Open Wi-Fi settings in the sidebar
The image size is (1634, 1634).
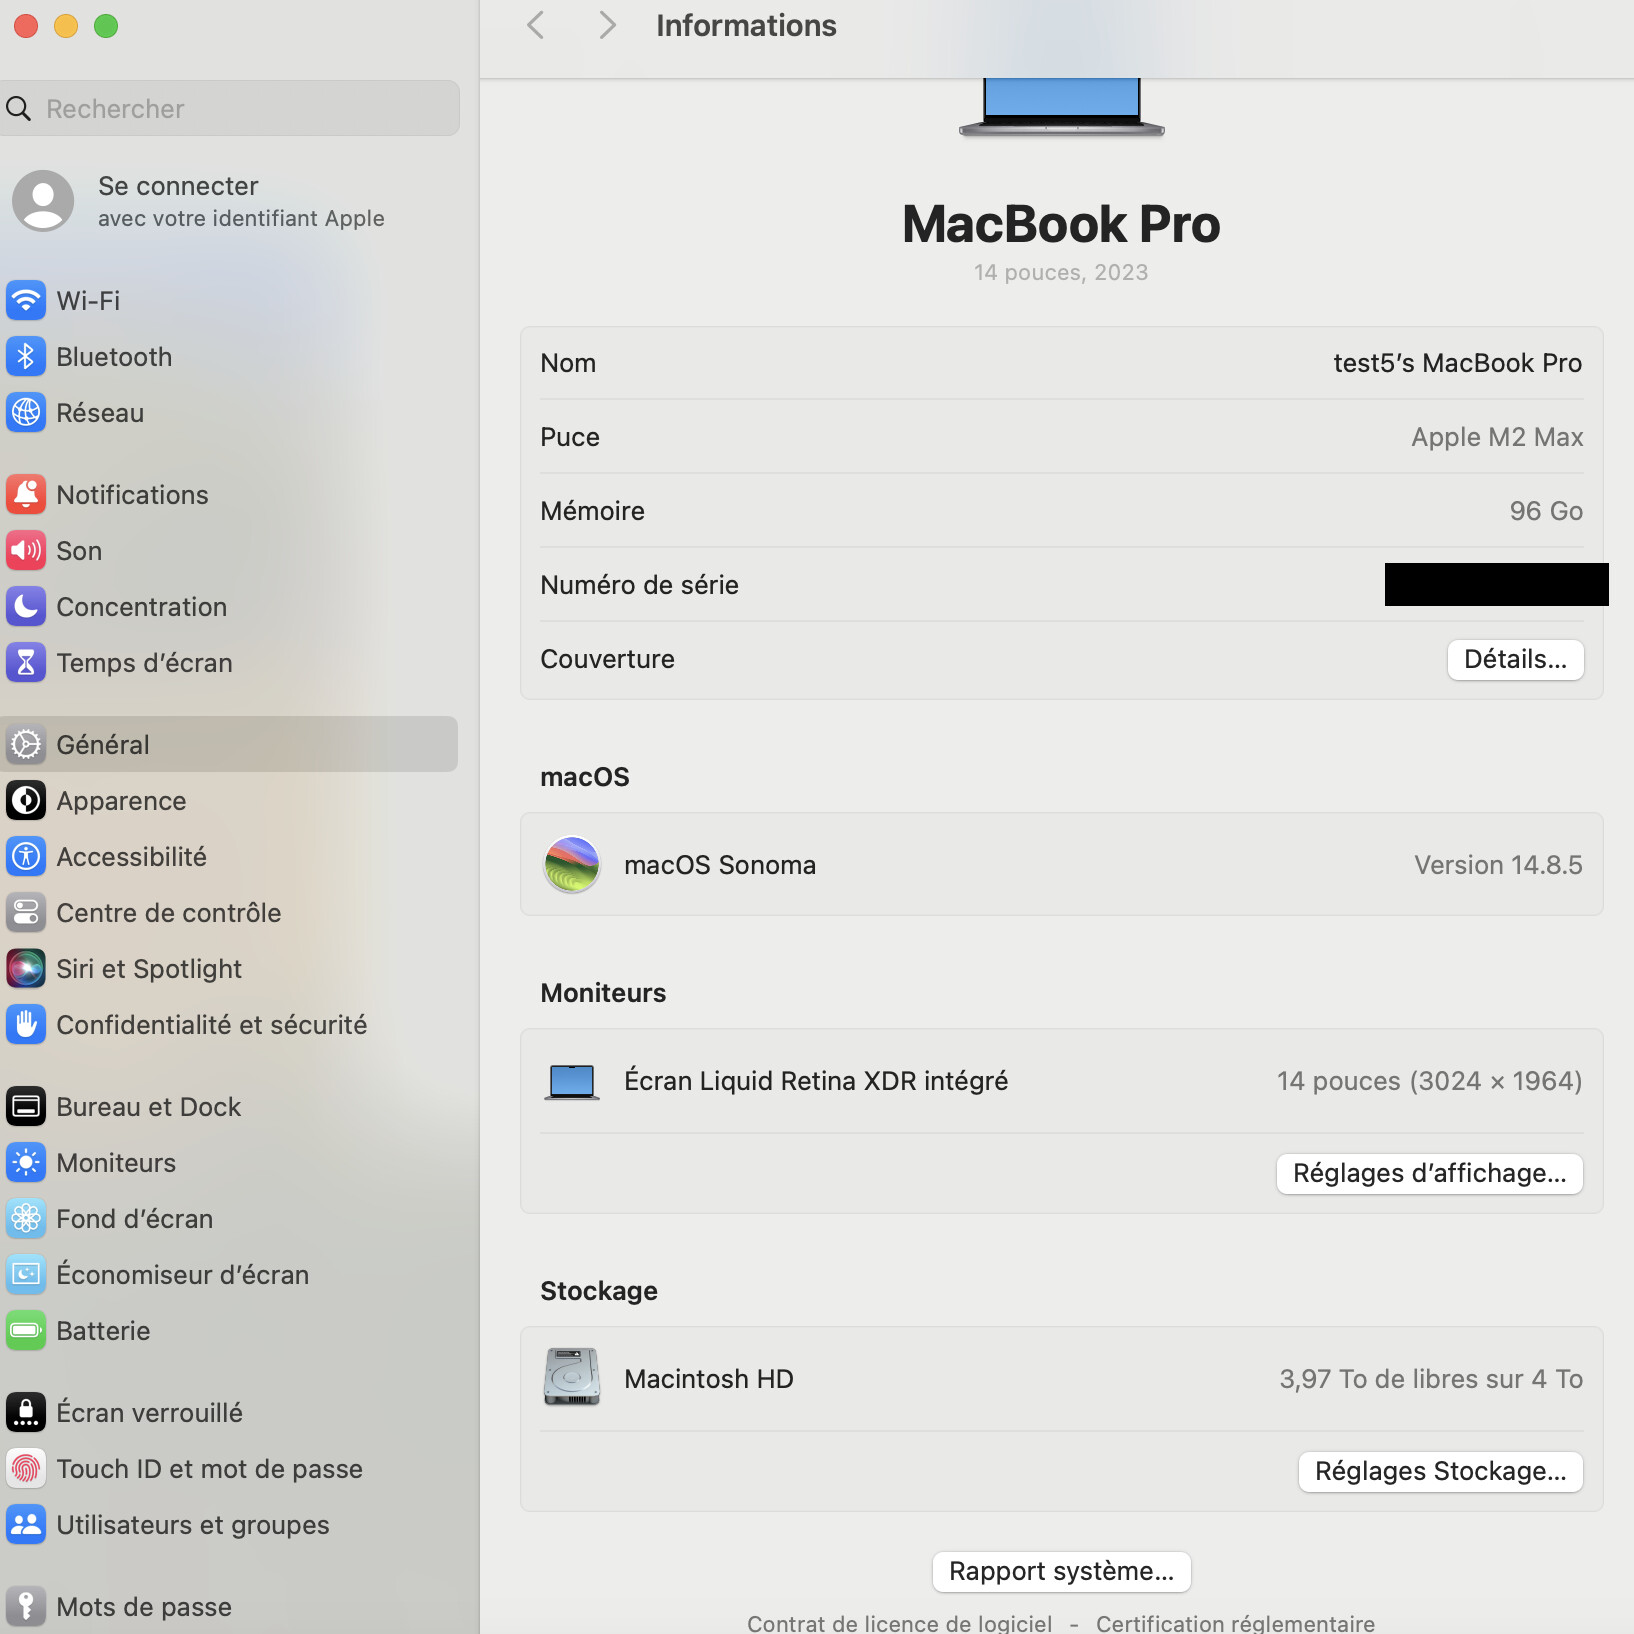pos(88,300)
